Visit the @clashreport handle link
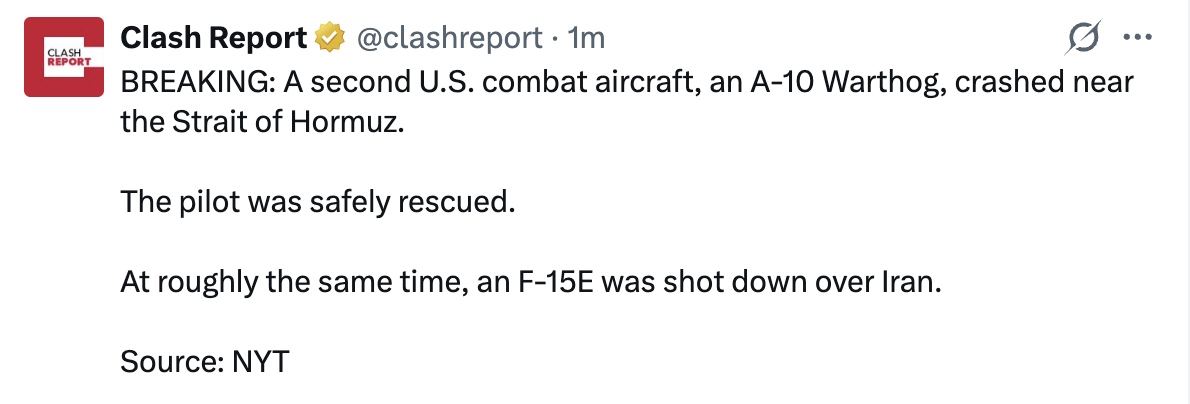Image resolution: width=1190 pixels, height=404 pixels. click(449, 37)
